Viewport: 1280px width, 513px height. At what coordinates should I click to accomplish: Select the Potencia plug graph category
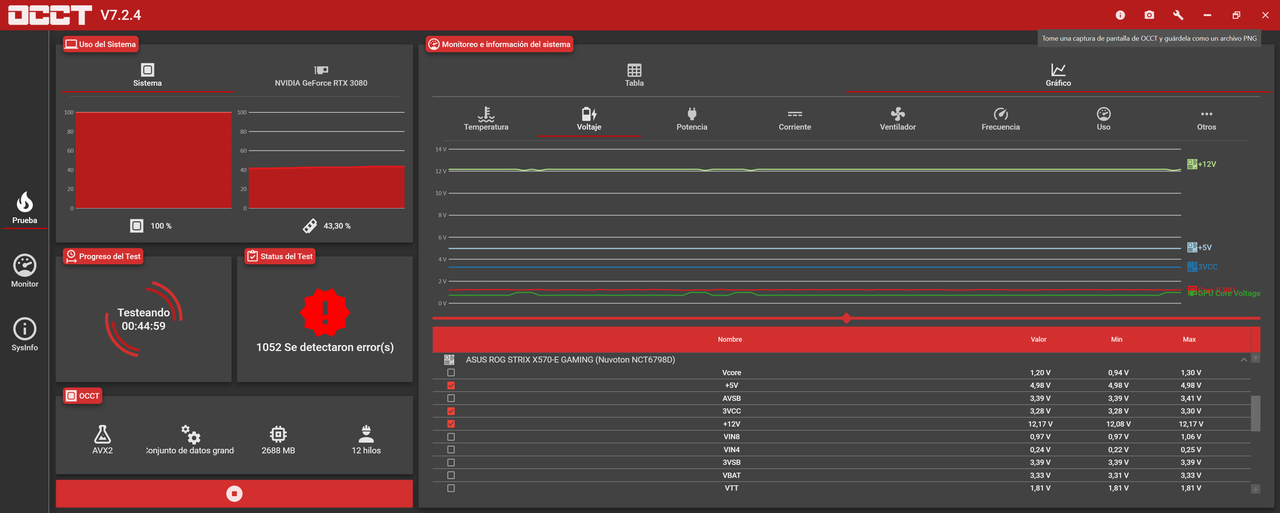coord(691,119)
